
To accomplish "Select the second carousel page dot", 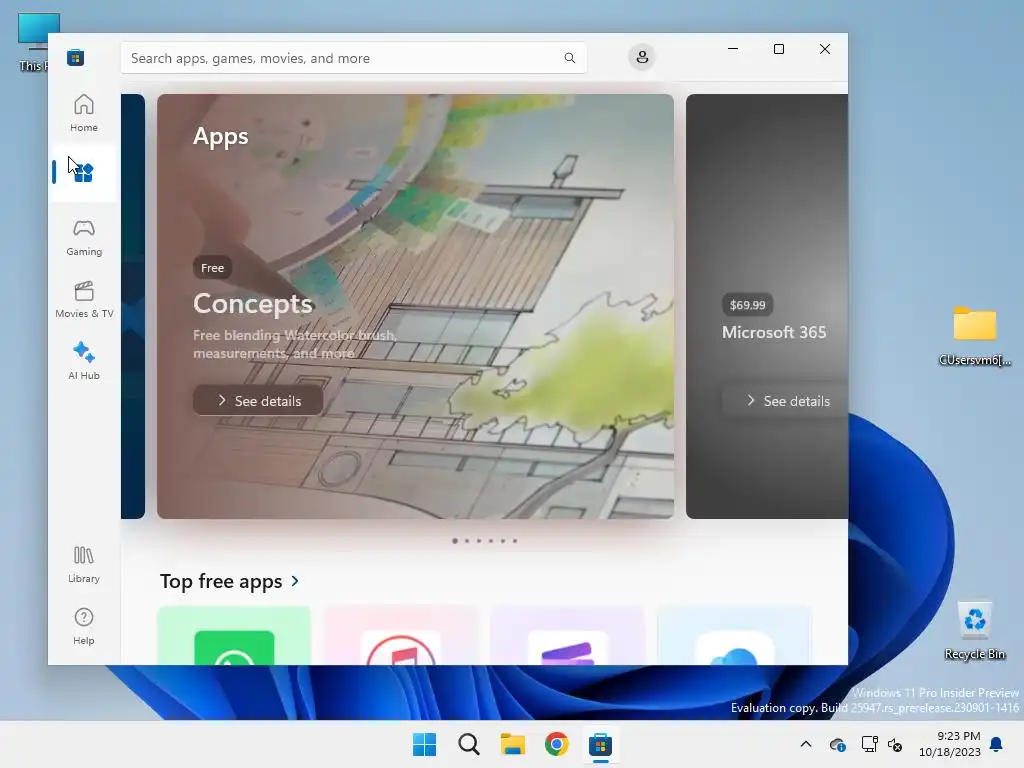I will click(467, 541).
